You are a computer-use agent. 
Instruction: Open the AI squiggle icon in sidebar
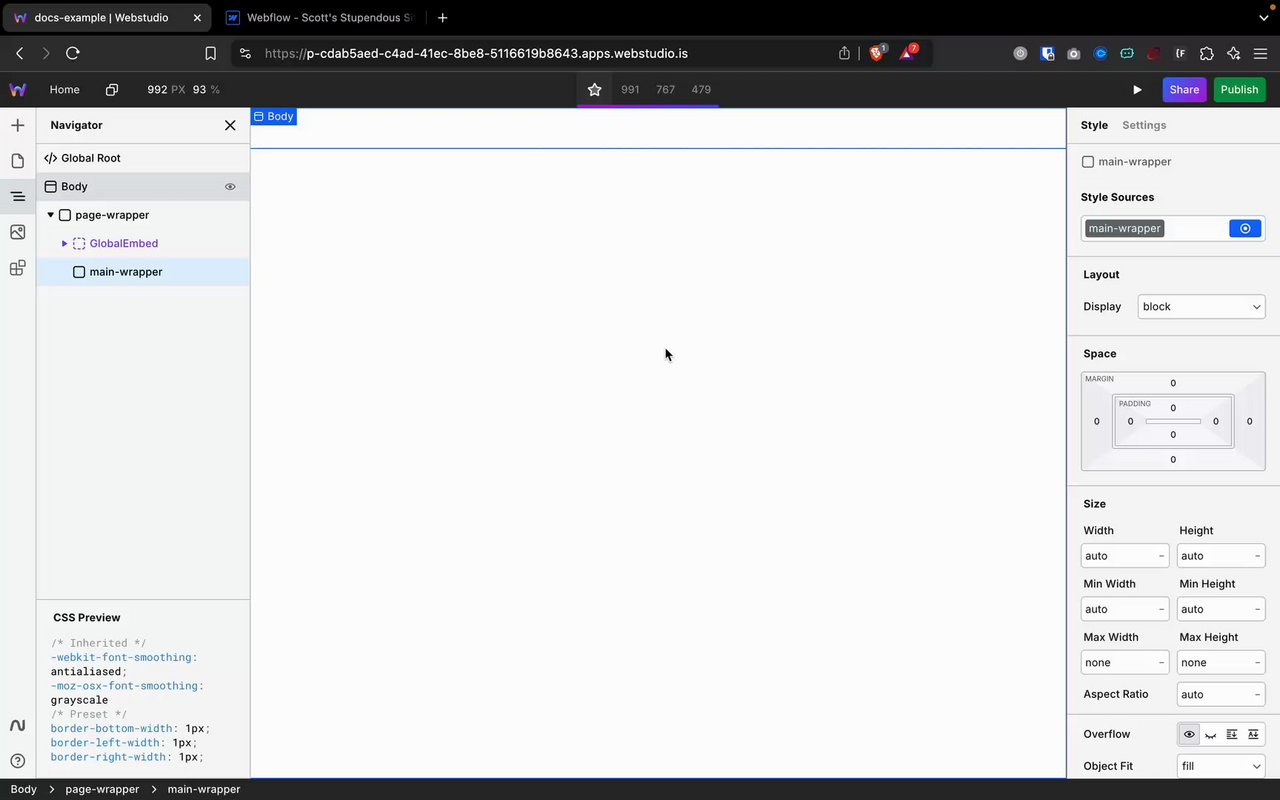click(17, 725)
